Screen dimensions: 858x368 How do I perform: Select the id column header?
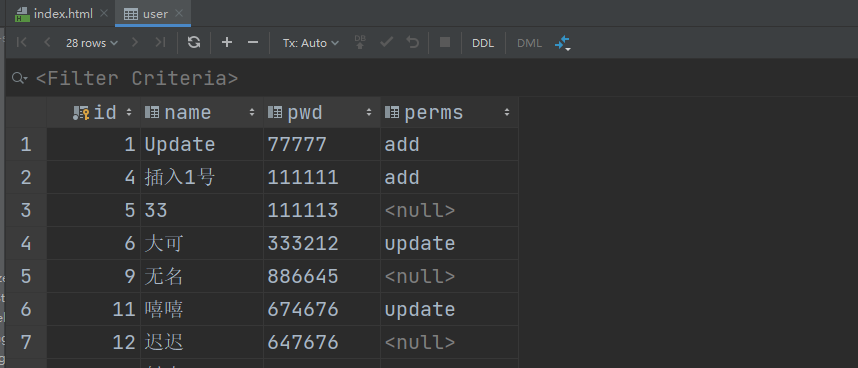coord(94,113)
